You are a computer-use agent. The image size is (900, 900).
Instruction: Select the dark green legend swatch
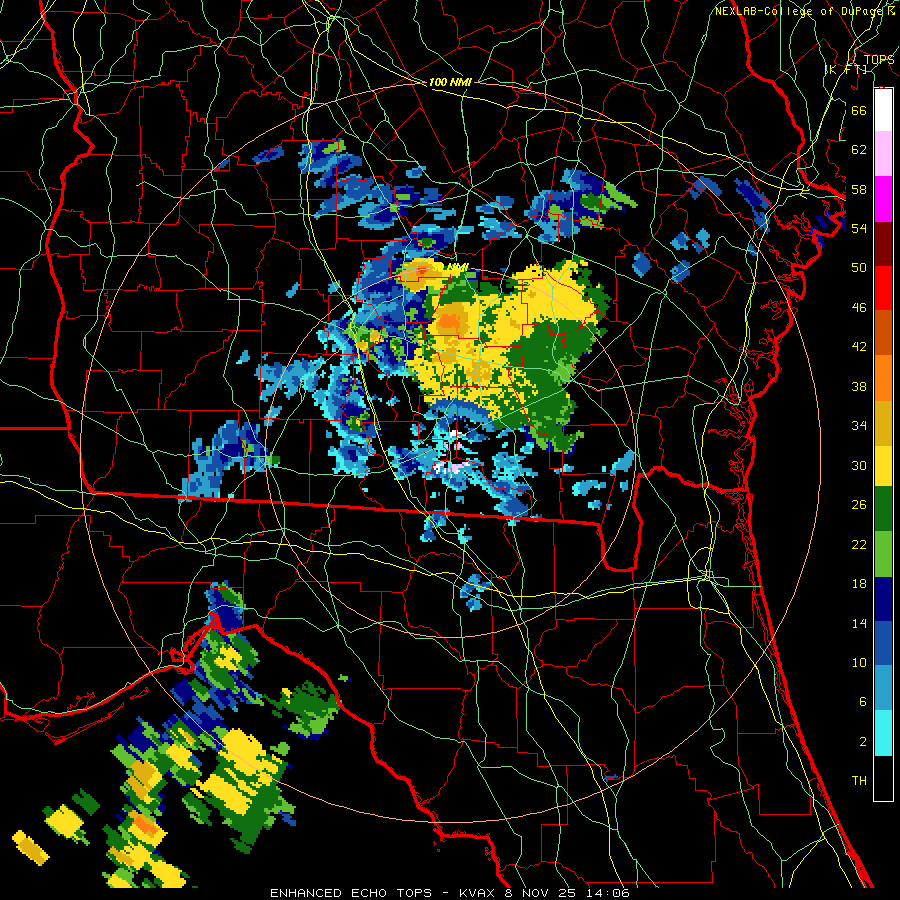click(883, 509)
